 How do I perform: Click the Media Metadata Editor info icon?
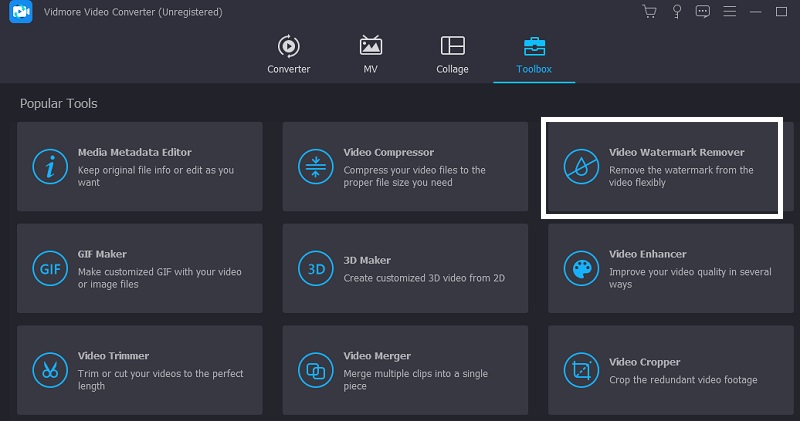click(x=49, y=167)
